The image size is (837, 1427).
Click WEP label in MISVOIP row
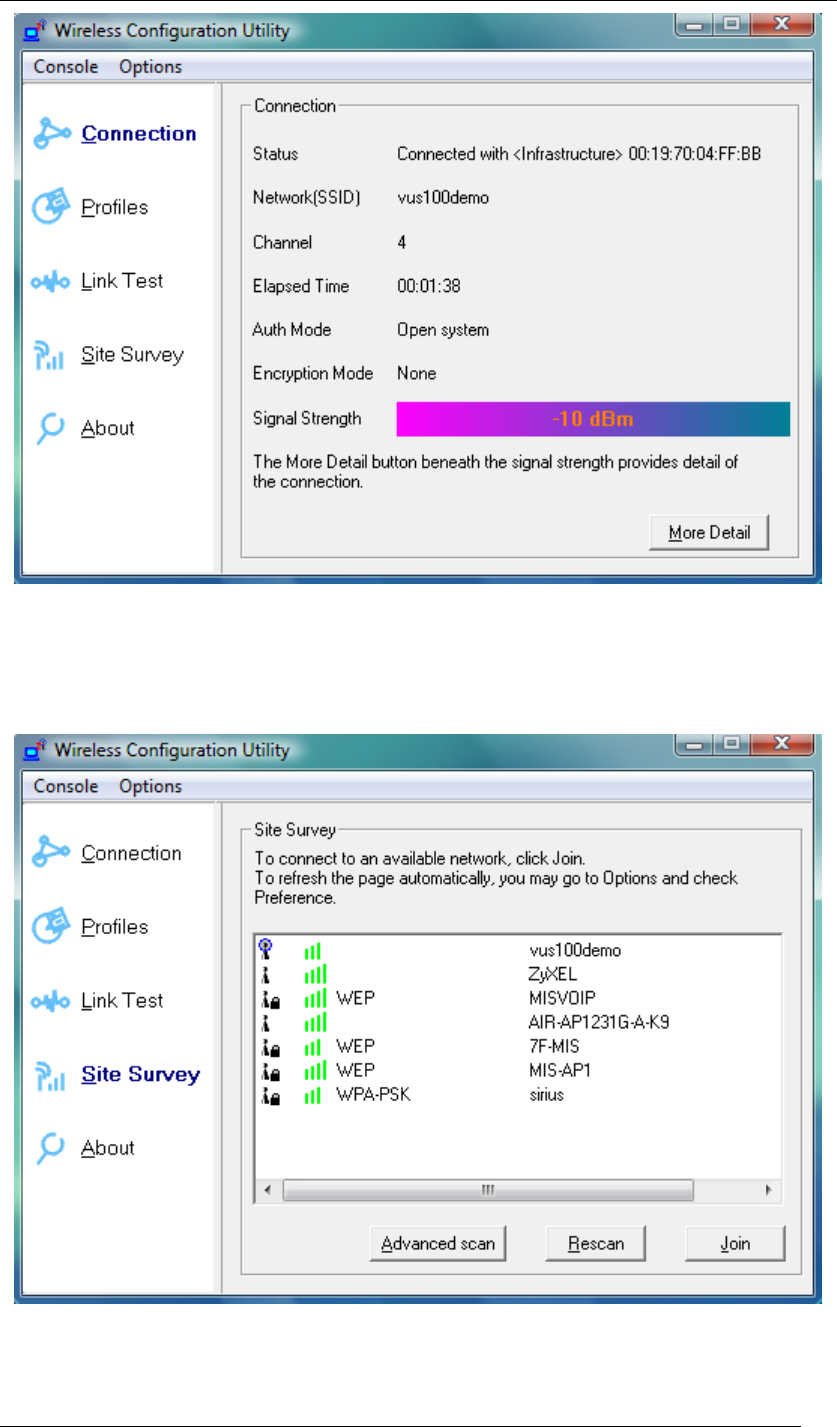click(354, 999)
